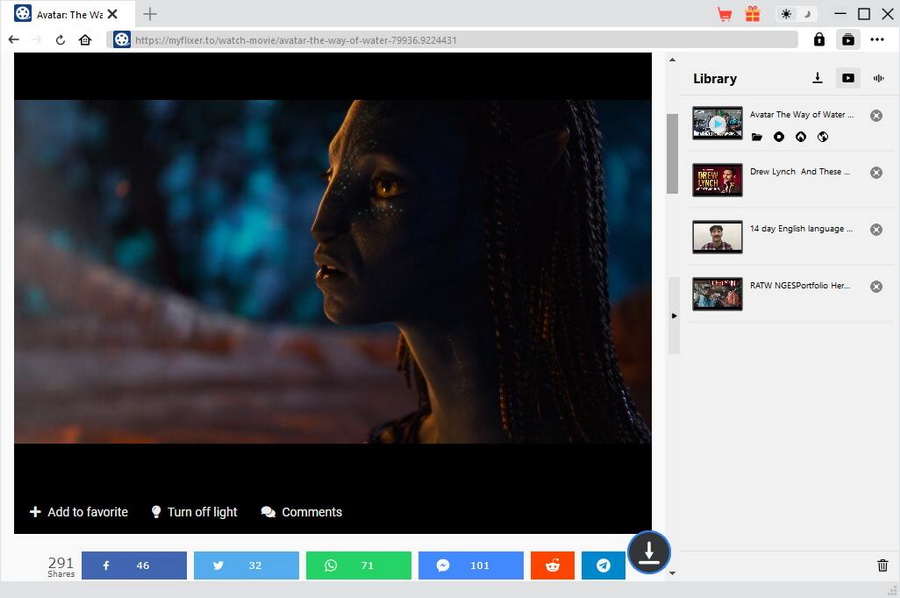Click the padlock icon beside address bar

(x=819, y=40)
